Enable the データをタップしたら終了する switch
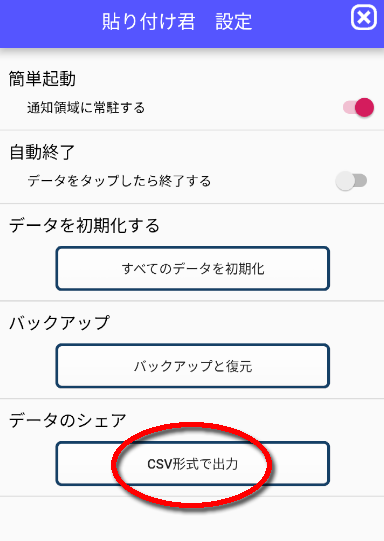 (x=351, y=181)
